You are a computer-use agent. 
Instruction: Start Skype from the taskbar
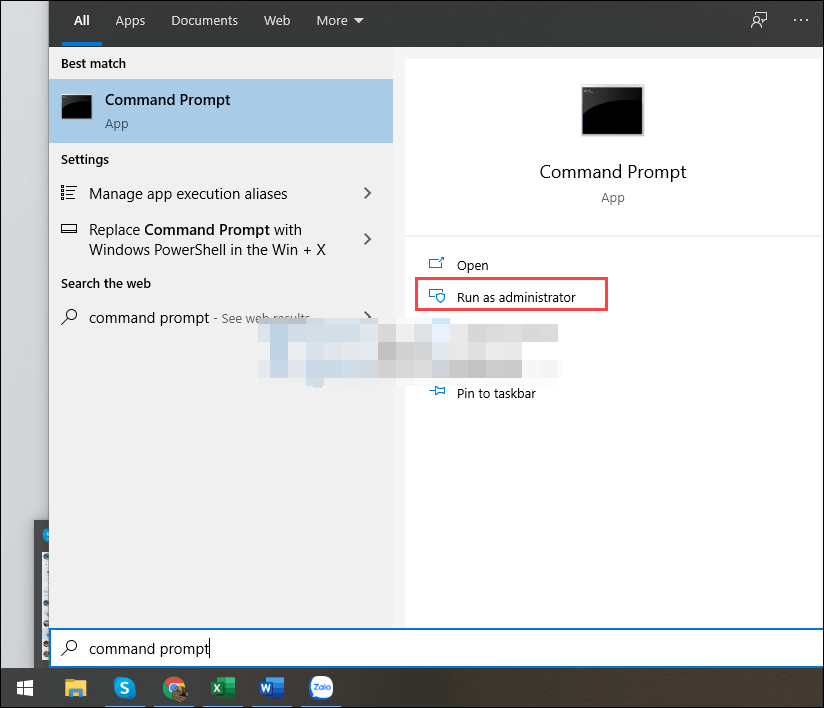click(x=124, y=688)
